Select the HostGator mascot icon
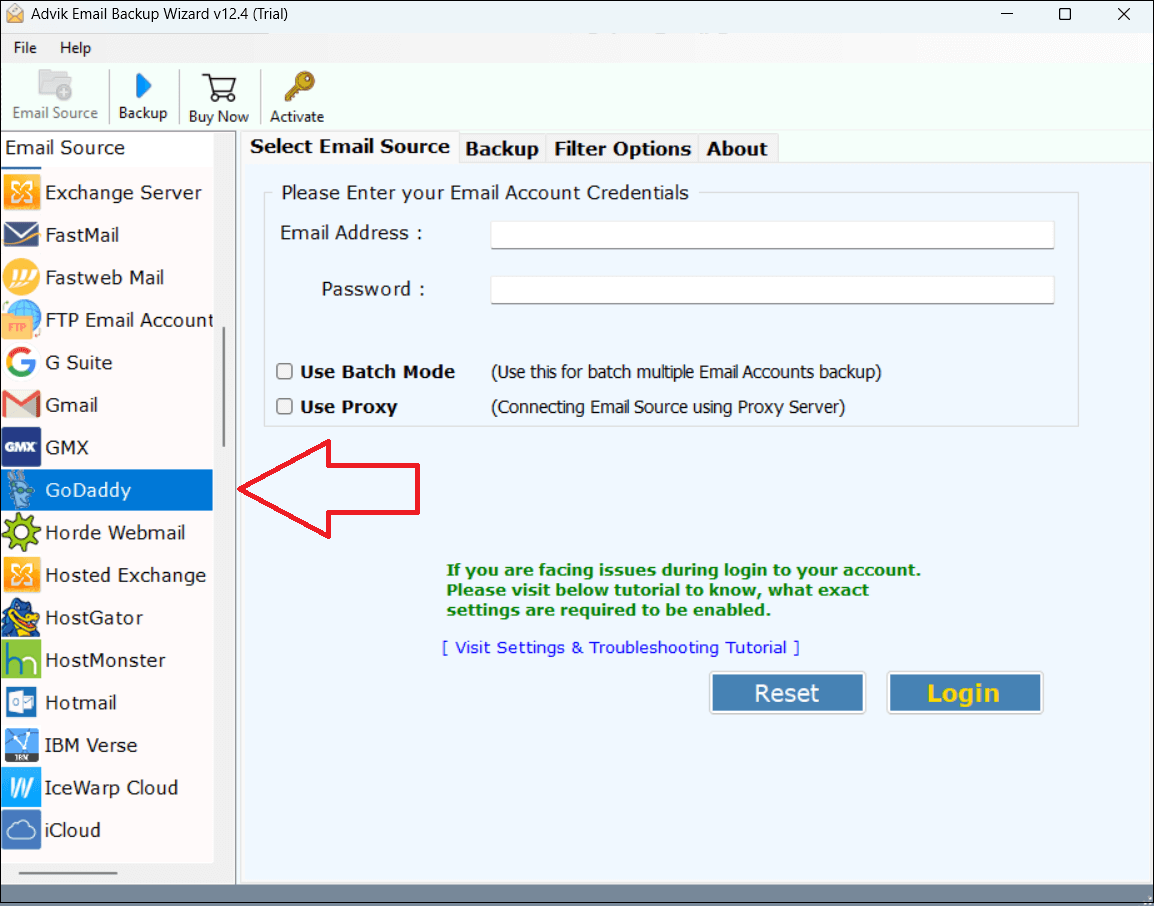Viewport: 1154px width, 906px height. [x=21, y=618]
